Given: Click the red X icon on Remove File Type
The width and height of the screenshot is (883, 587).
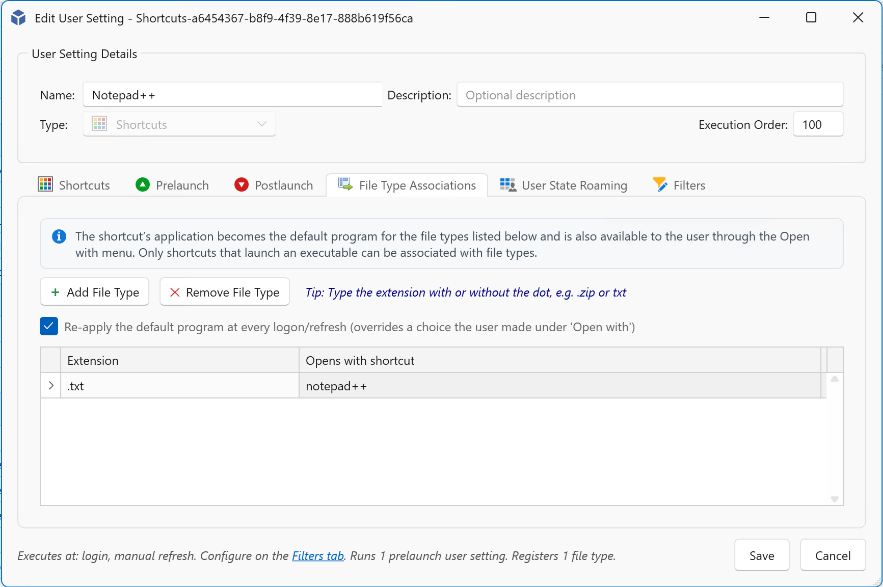Looking at the screenshot, I should click(175, 292).
